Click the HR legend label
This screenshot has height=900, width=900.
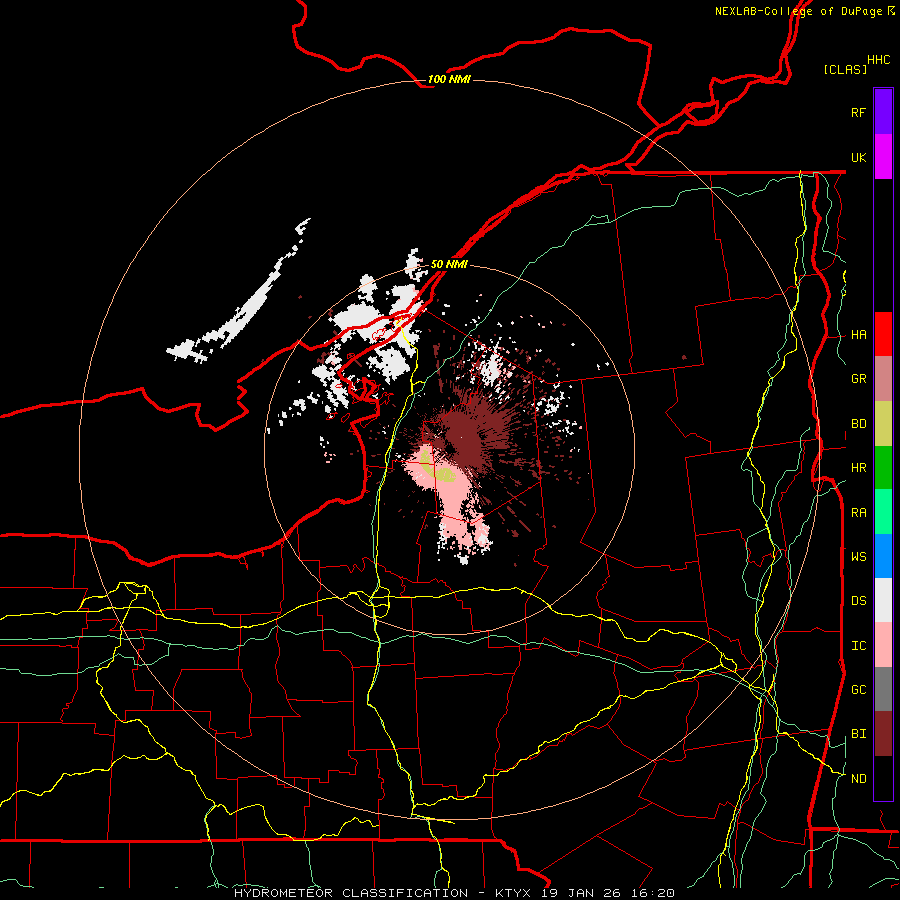858,468
